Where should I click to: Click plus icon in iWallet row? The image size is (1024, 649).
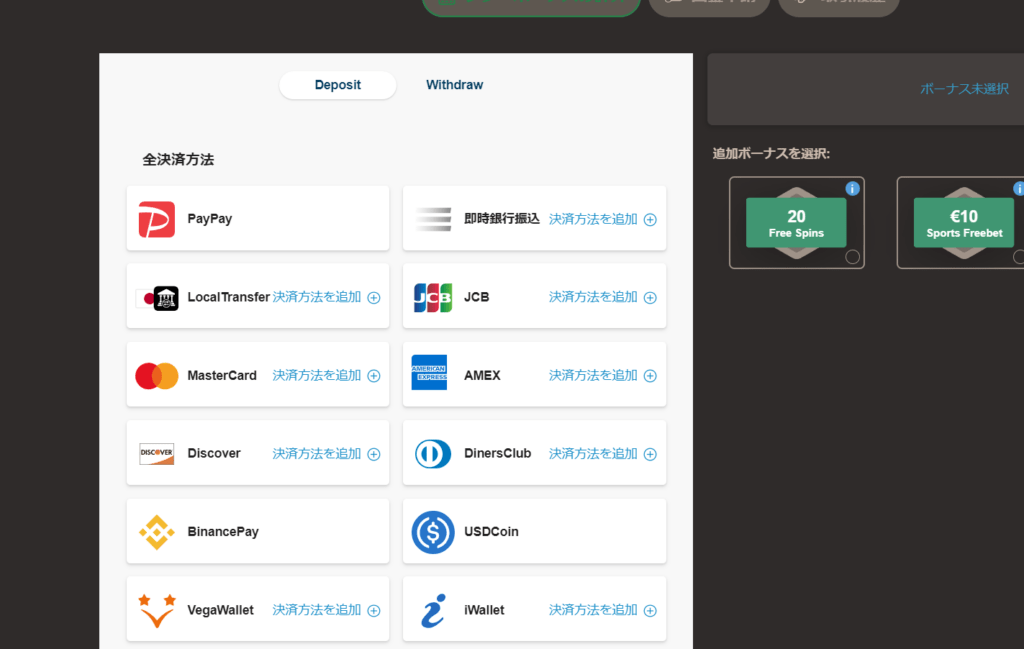pyautogui.click(x=650, y=610)
